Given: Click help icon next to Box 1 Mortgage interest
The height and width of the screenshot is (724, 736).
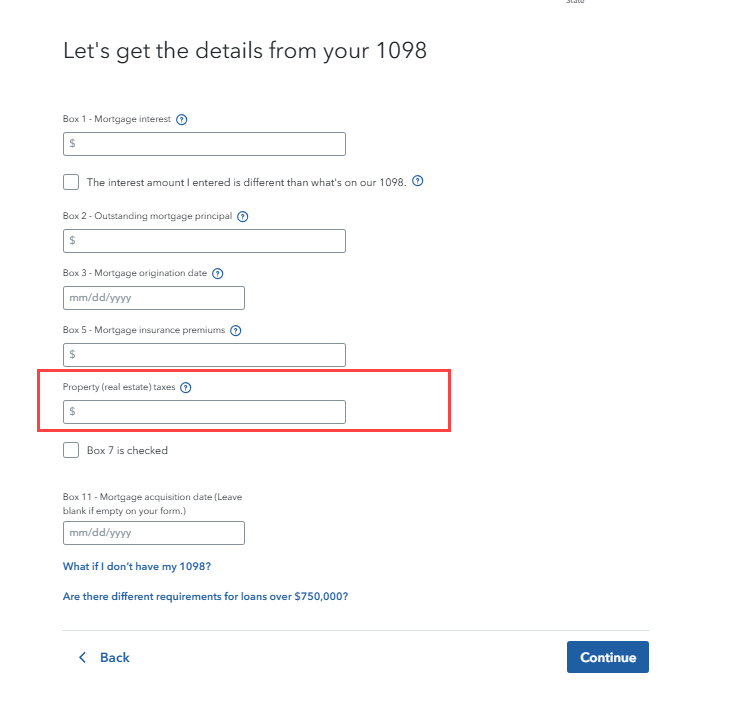Looking at the screenshot, I should pos(182,119).
